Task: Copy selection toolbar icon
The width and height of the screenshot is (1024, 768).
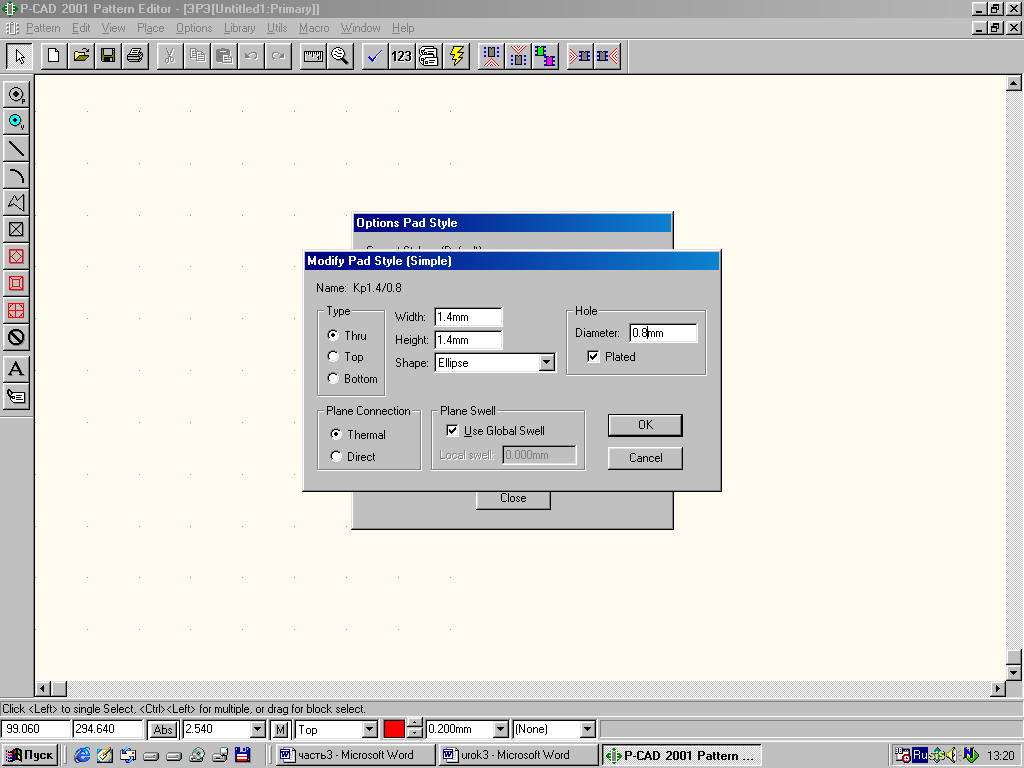Action: (197, 56)
